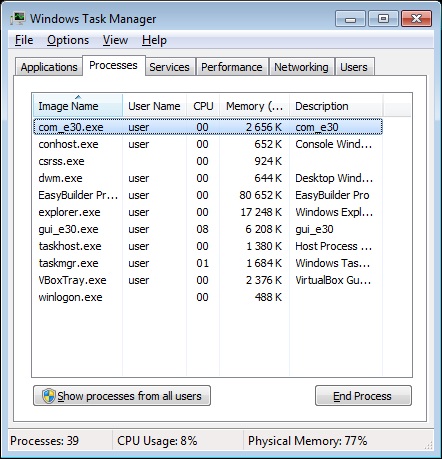Click the shield icon on Show processes button
442x459 pixels.
tap(49, 396)
